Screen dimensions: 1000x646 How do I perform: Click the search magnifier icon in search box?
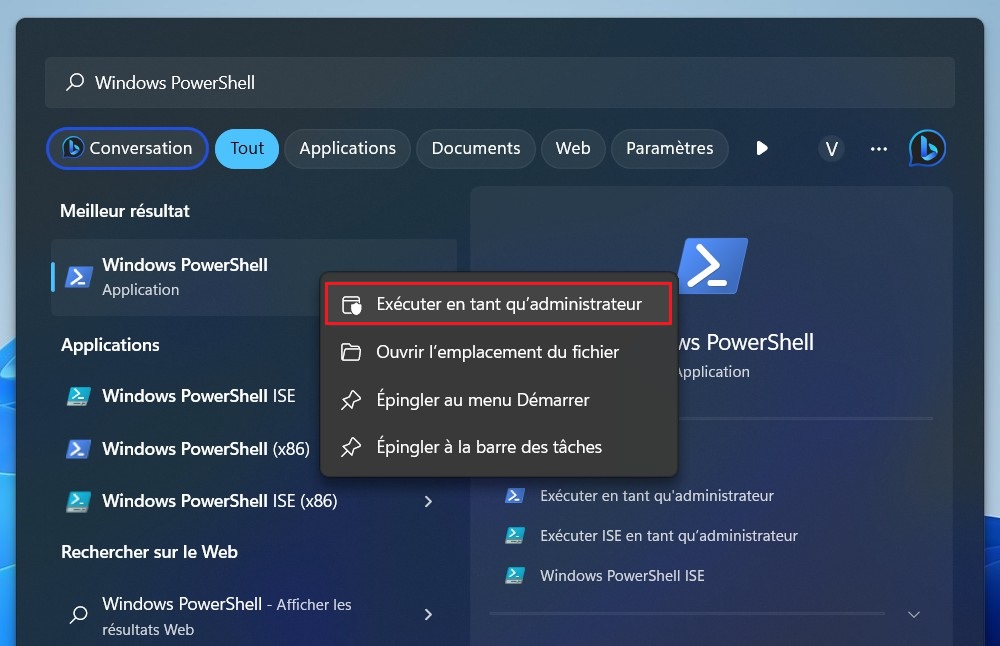75,82
